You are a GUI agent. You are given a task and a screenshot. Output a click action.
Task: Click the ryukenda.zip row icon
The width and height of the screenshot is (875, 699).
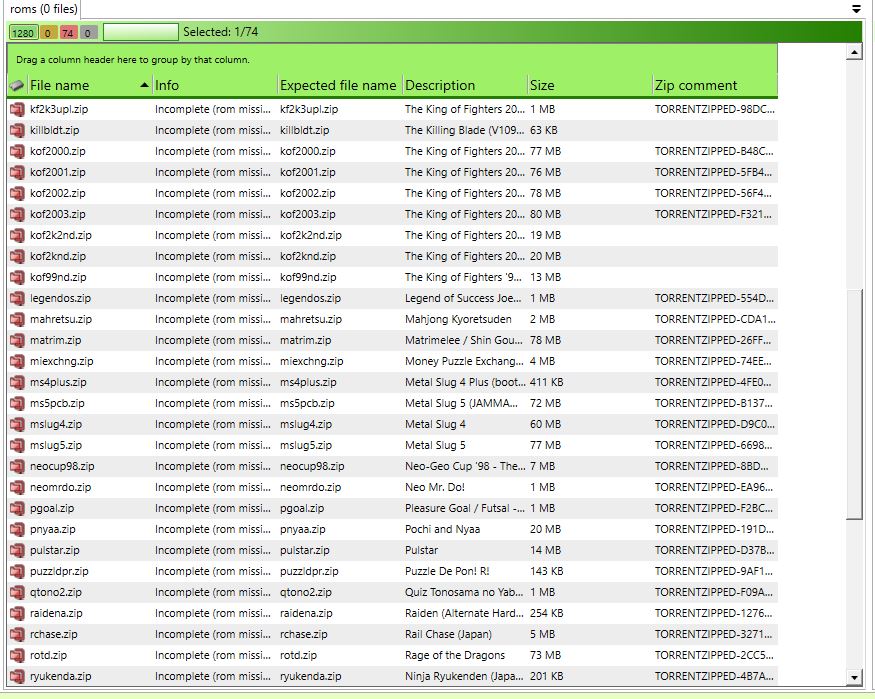17,677
